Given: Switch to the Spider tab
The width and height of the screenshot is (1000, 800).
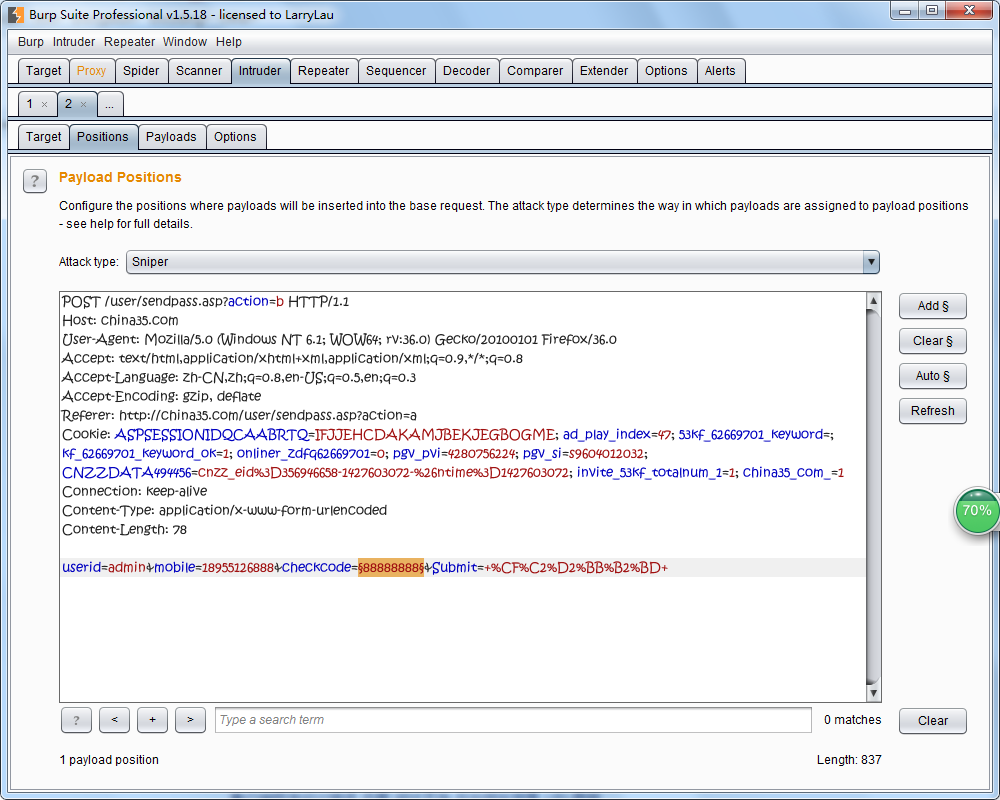Looking at the screenshot, I should click(x=141, y=71).
